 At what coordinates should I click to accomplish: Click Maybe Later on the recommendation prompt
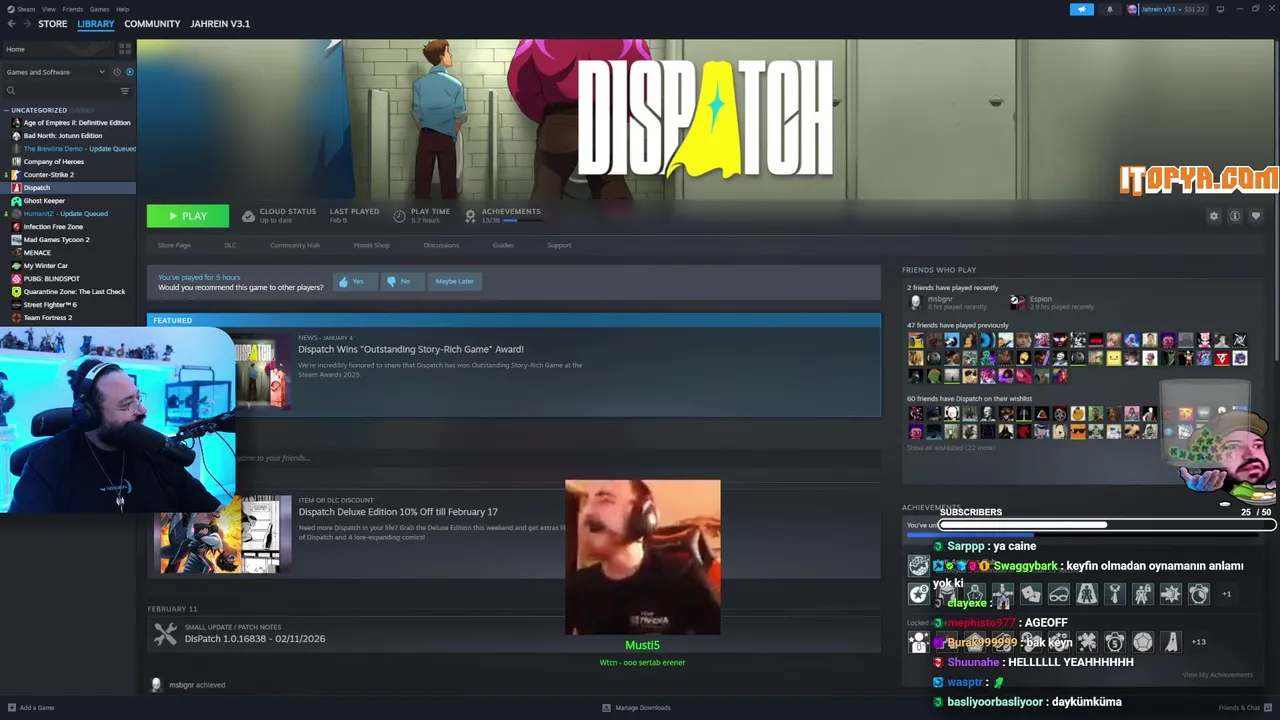(454, 282)
